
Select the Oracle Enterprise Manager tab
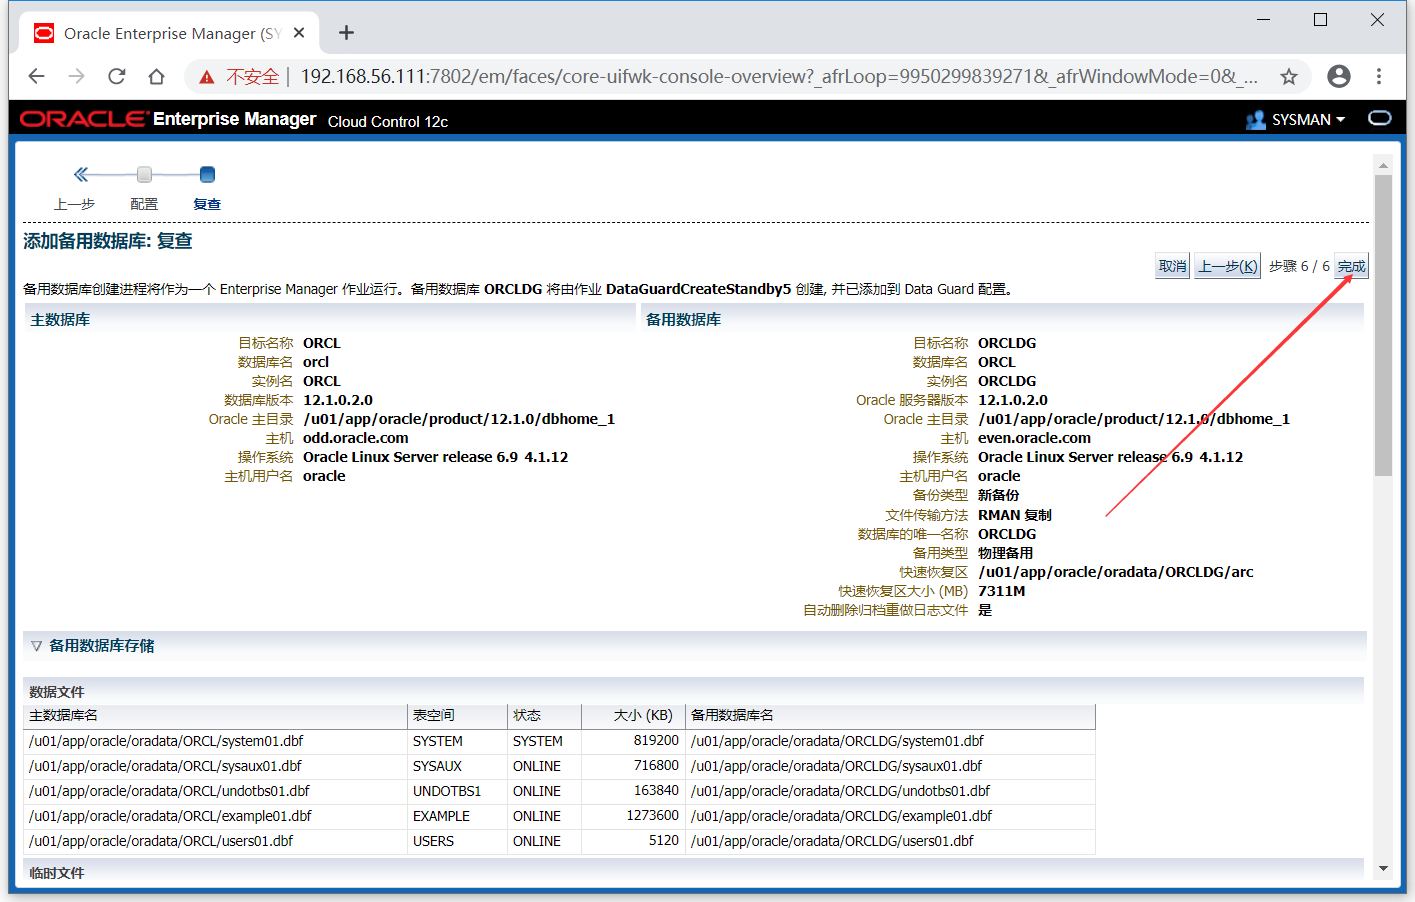coord(170,33)
